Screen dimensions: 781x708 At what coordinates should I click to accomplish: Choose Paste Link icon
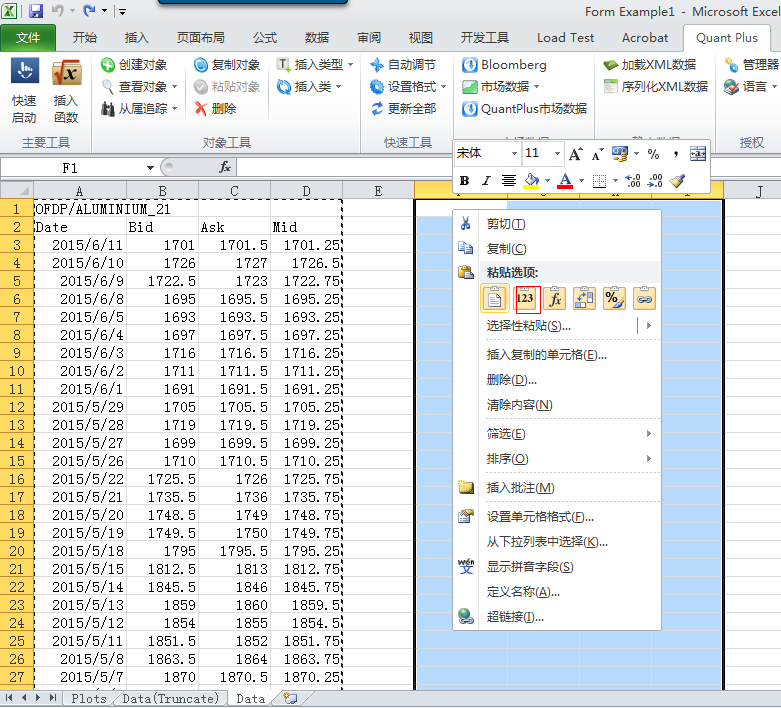pos(644,298)
